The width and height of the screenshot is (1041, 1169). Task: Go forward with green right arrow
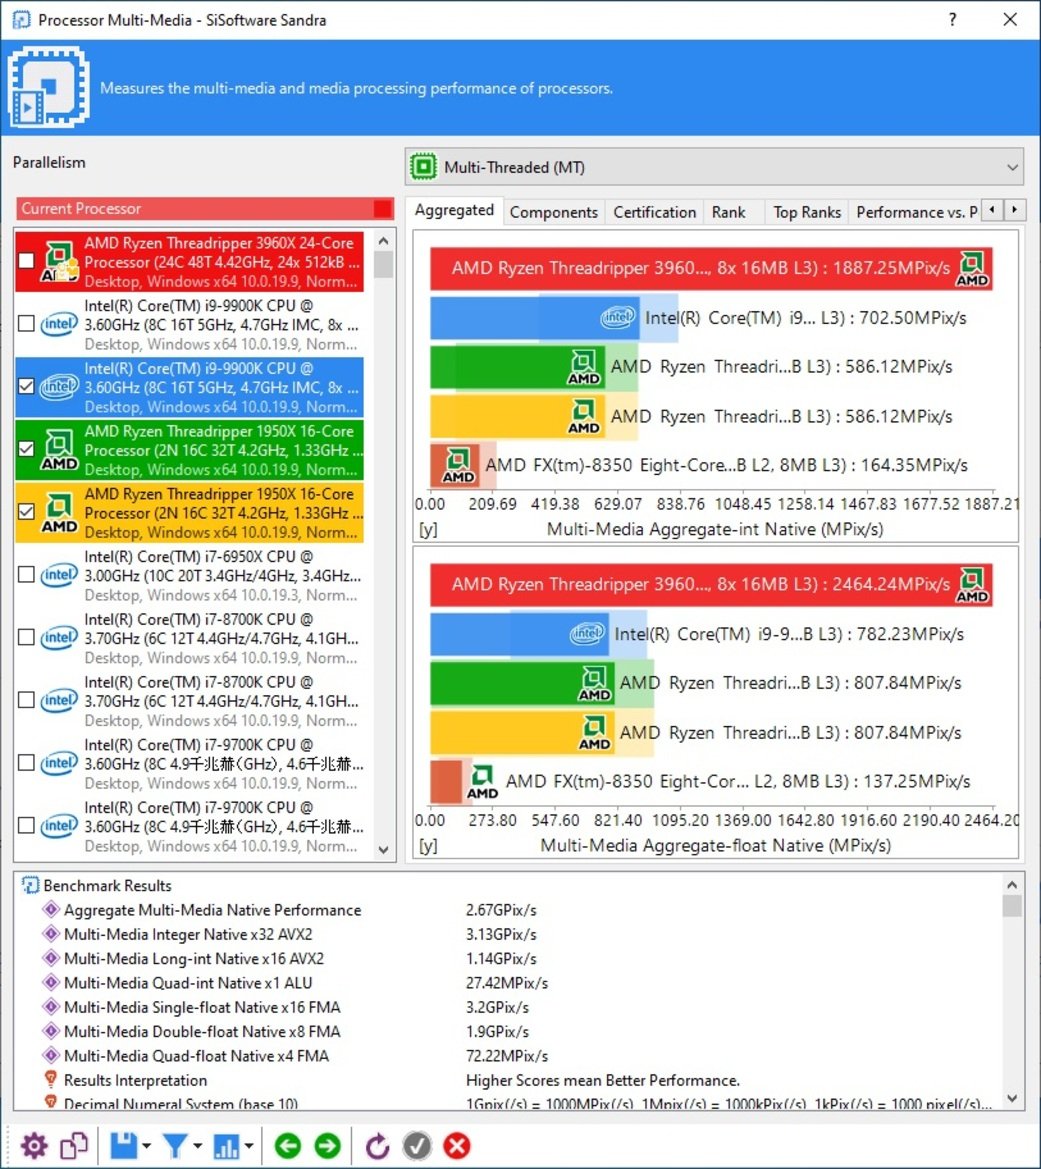(327, 1146)
